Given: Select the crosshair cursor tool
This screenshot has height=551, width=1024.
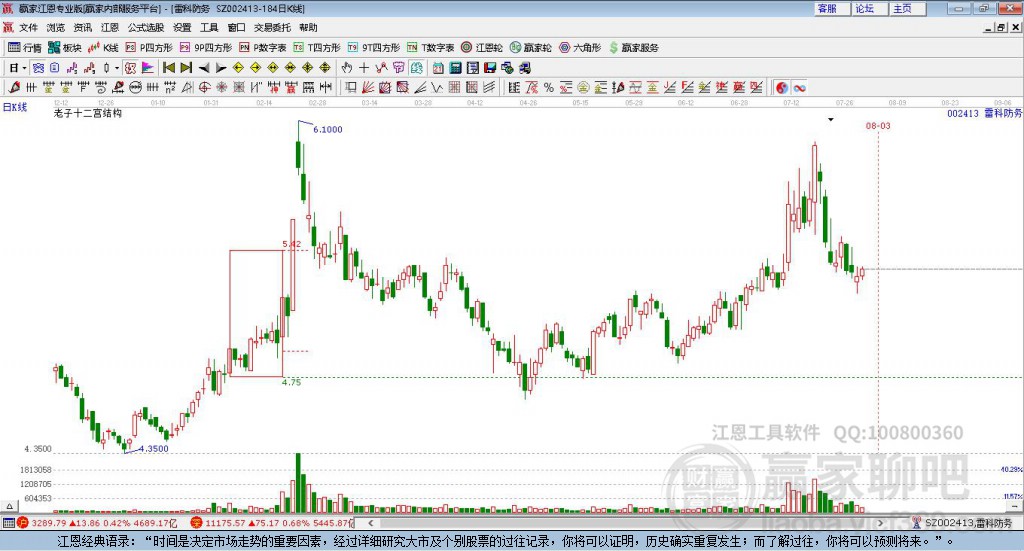Looking at the screenshot, I should 364,68.
